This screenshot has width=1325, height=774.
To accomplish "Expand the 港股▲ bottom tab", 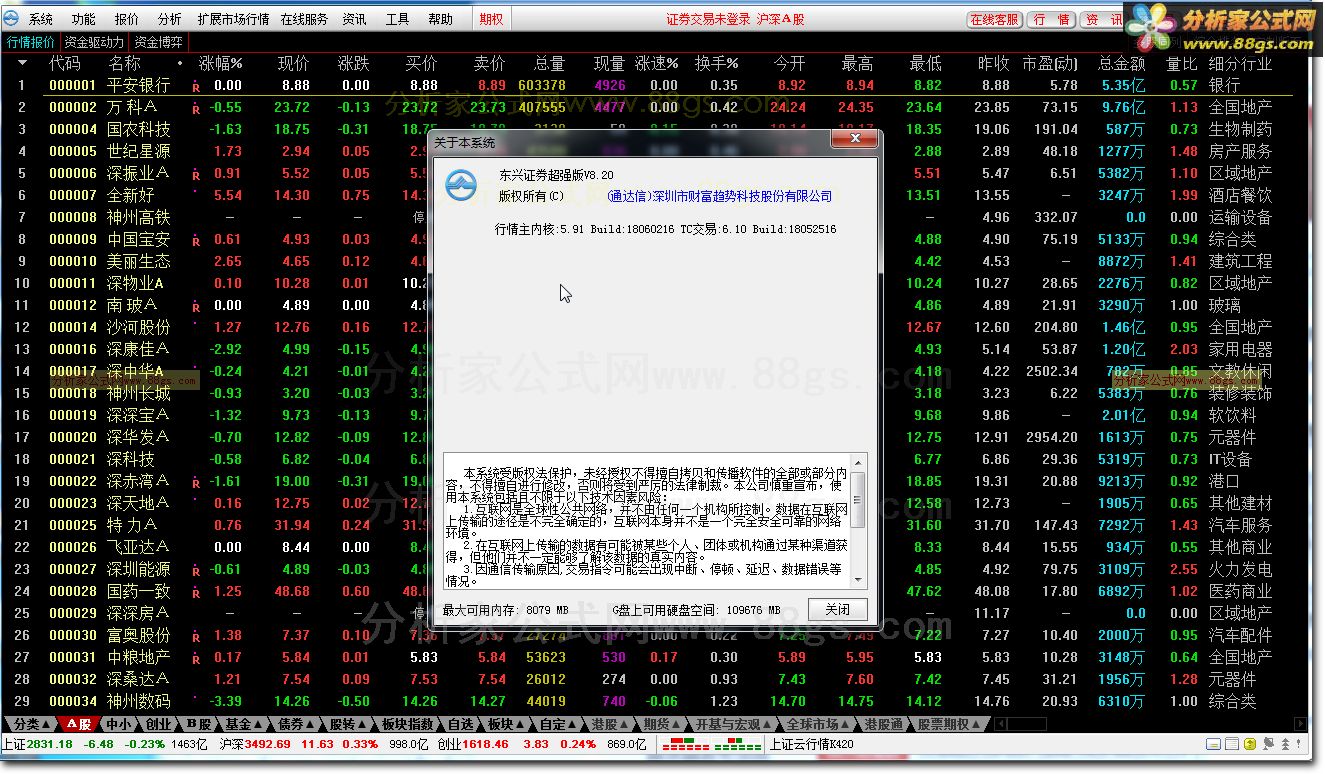I will tap(610, 724).
